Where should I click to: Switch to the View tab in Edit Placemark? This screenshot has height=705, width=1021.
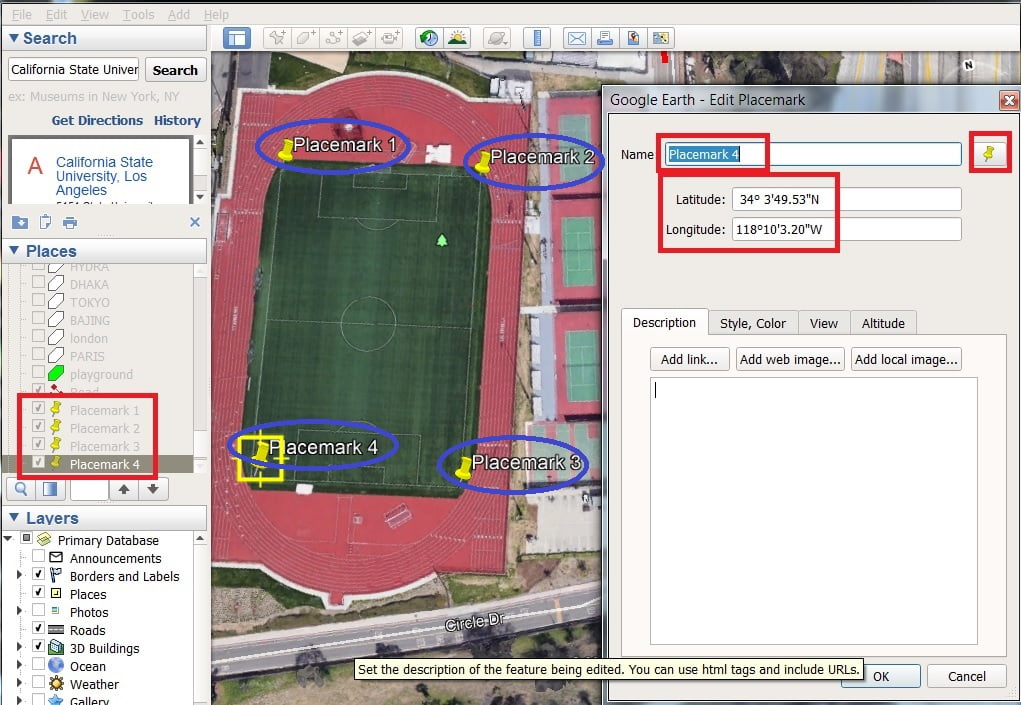tap(824, 324)
